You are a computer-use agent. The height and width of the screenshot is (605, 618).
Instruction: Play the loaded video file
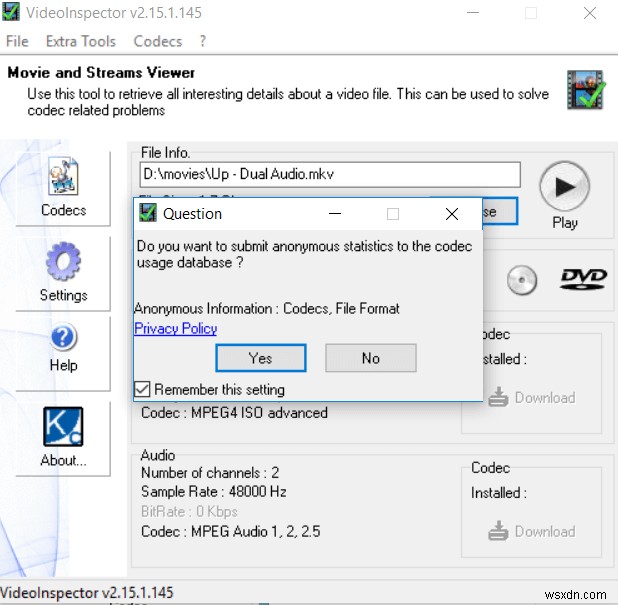click(x=564, y=187)
